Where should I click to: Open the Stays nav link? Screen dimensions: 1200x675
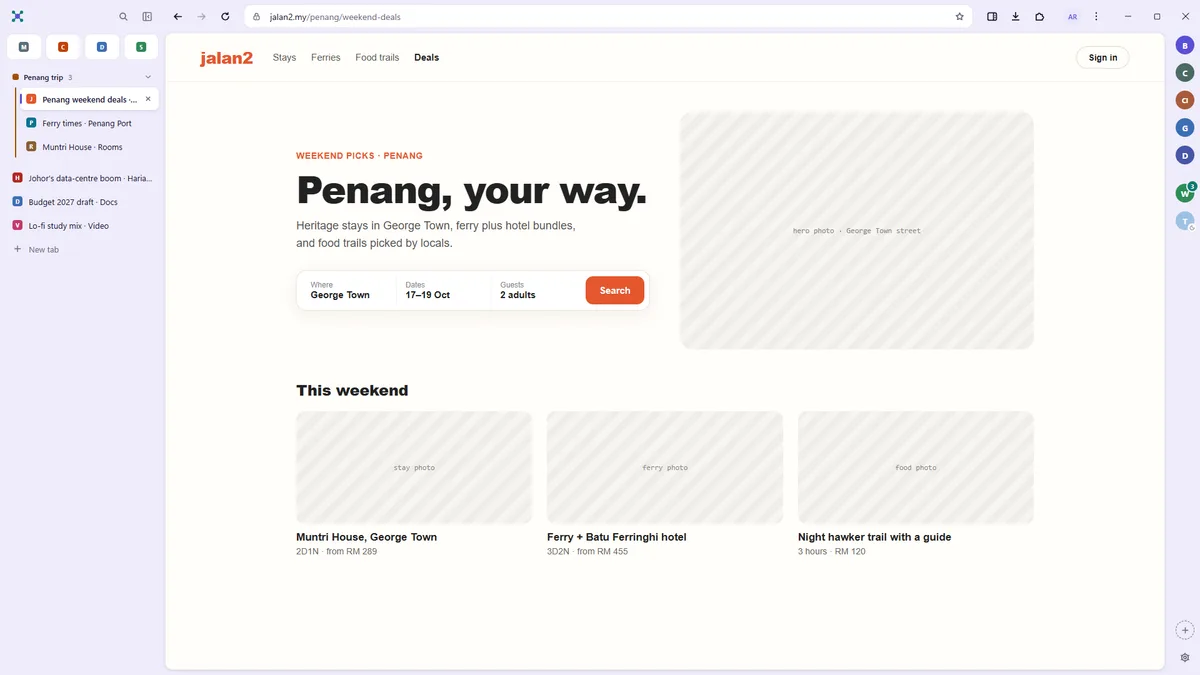coord(284,58)
